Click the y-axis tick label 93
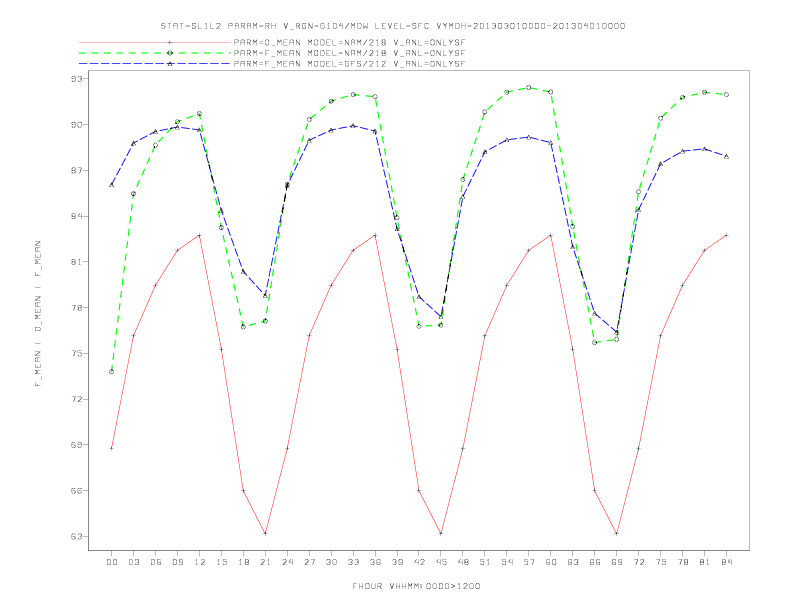The width and height of the screenshot is (792, 612). [76, 79]
